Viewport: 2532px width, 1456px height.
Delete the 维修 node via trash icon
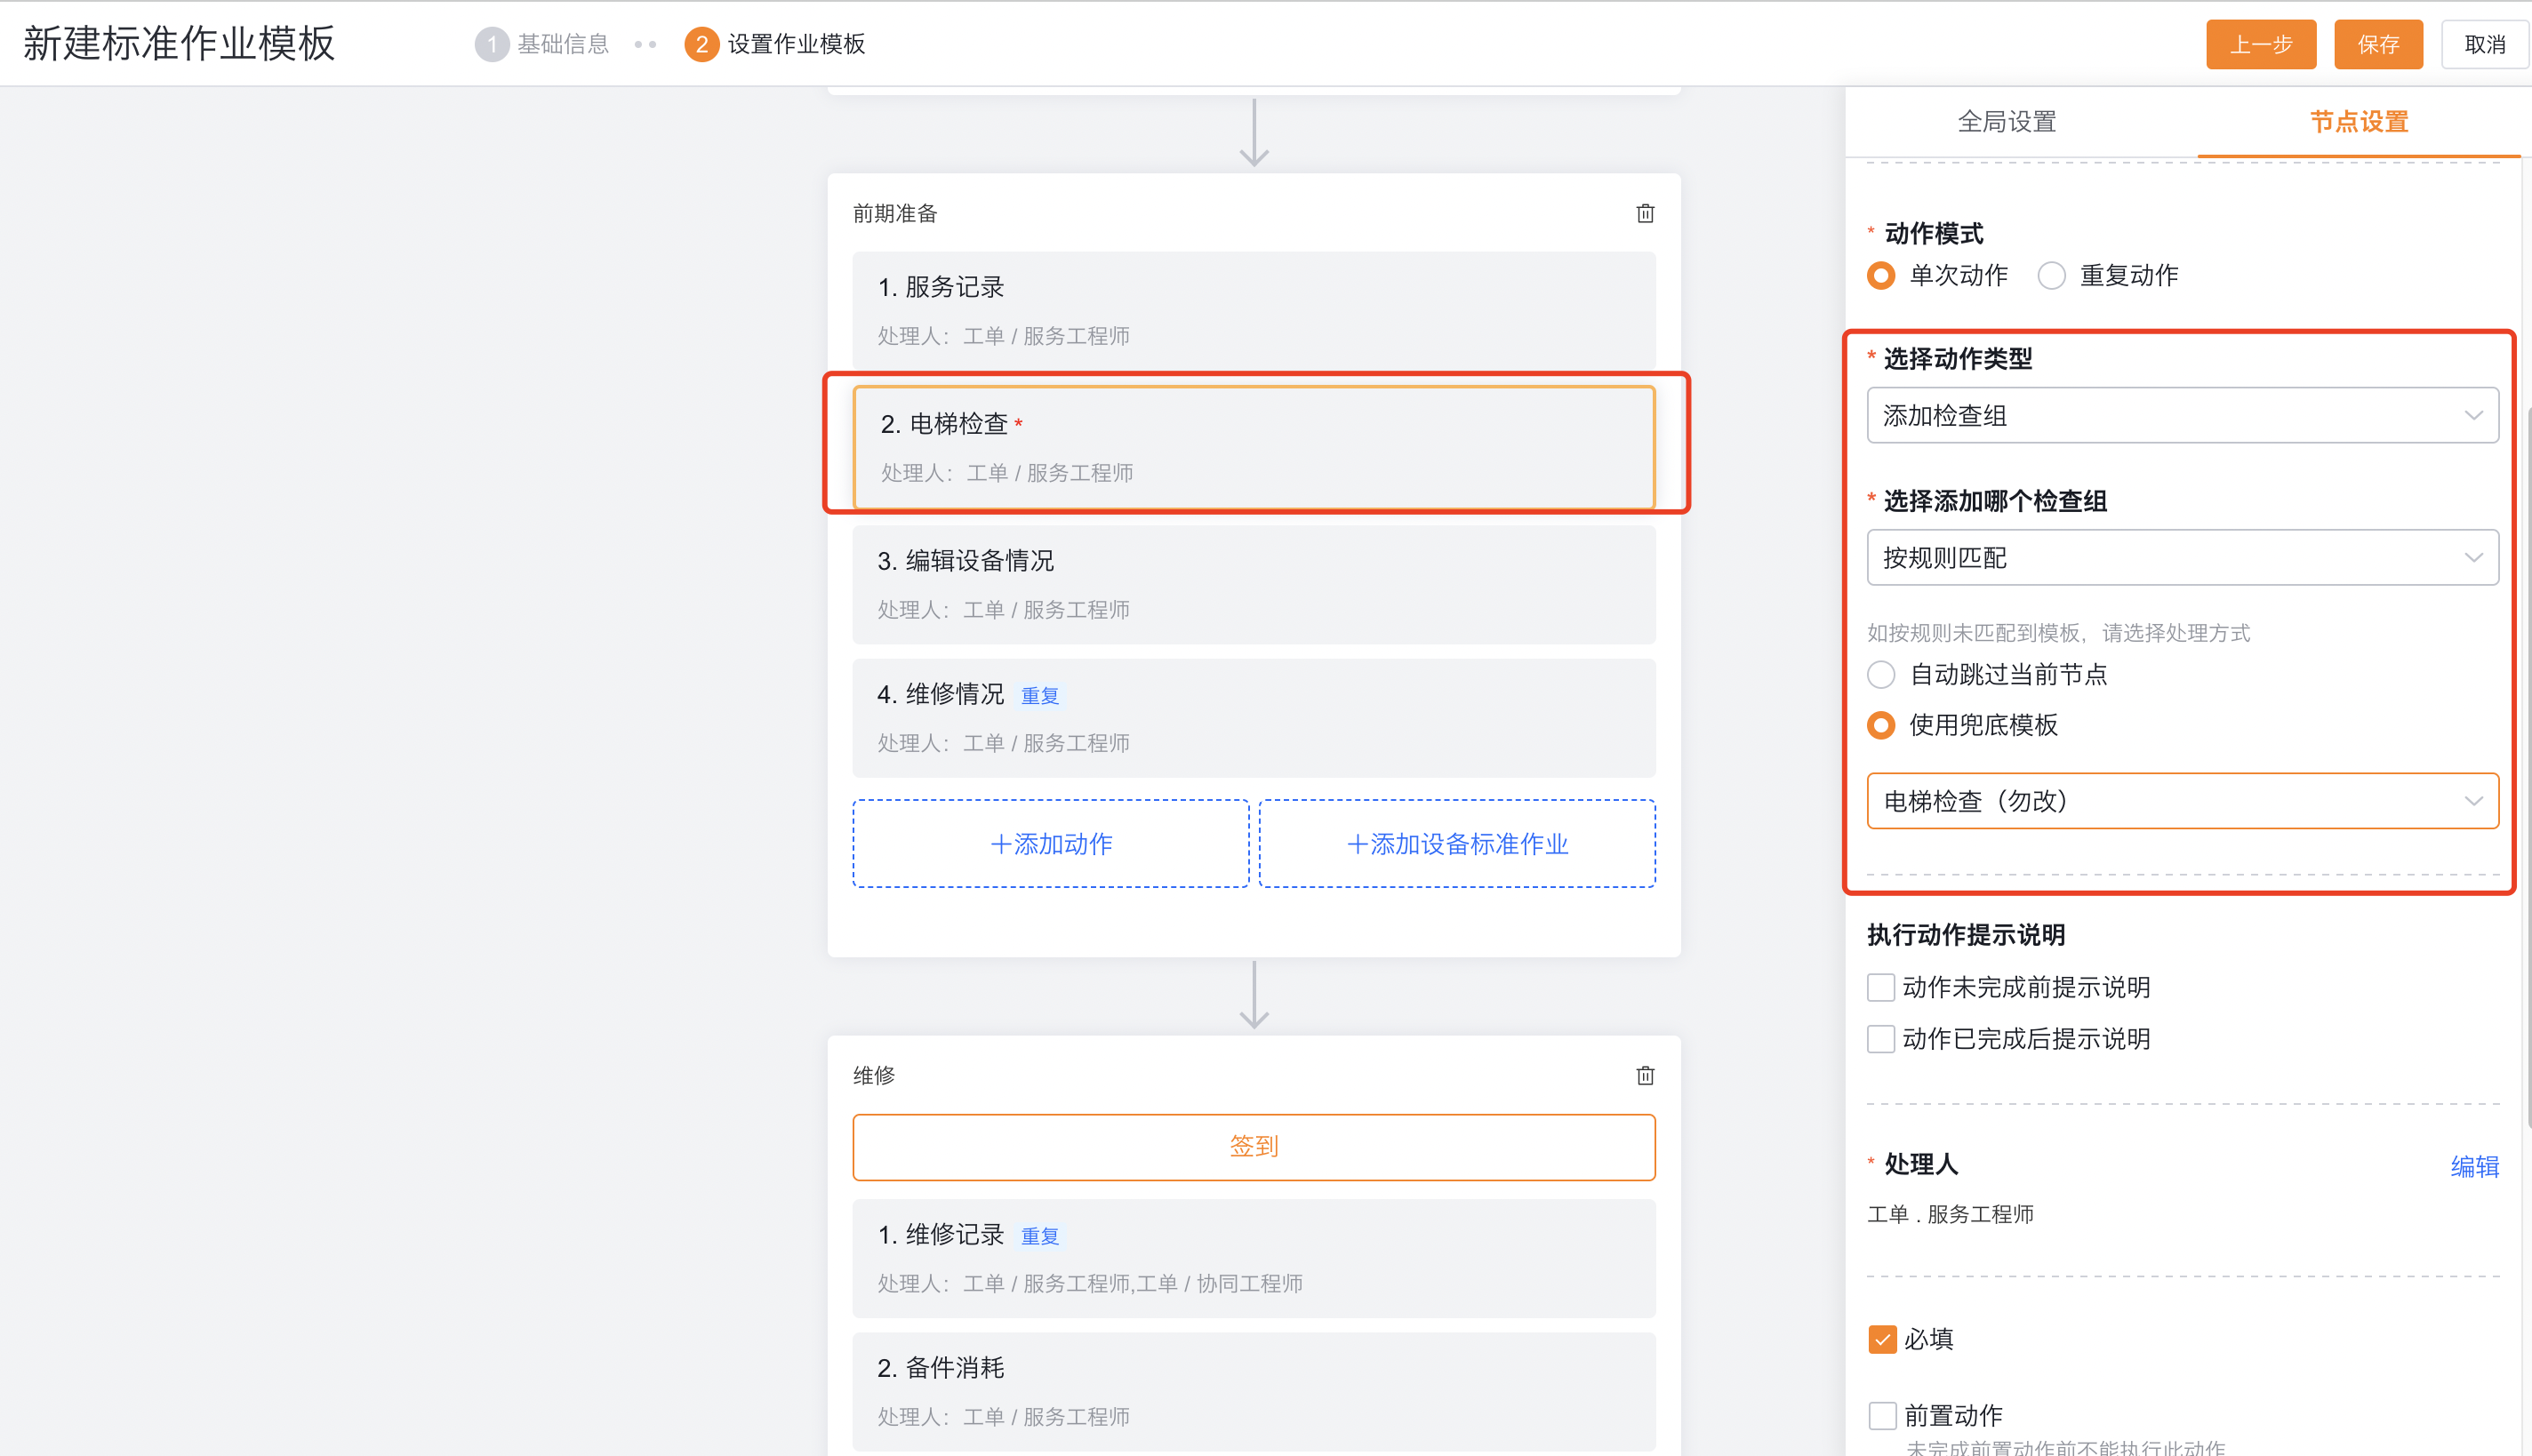(1645, 1075)
